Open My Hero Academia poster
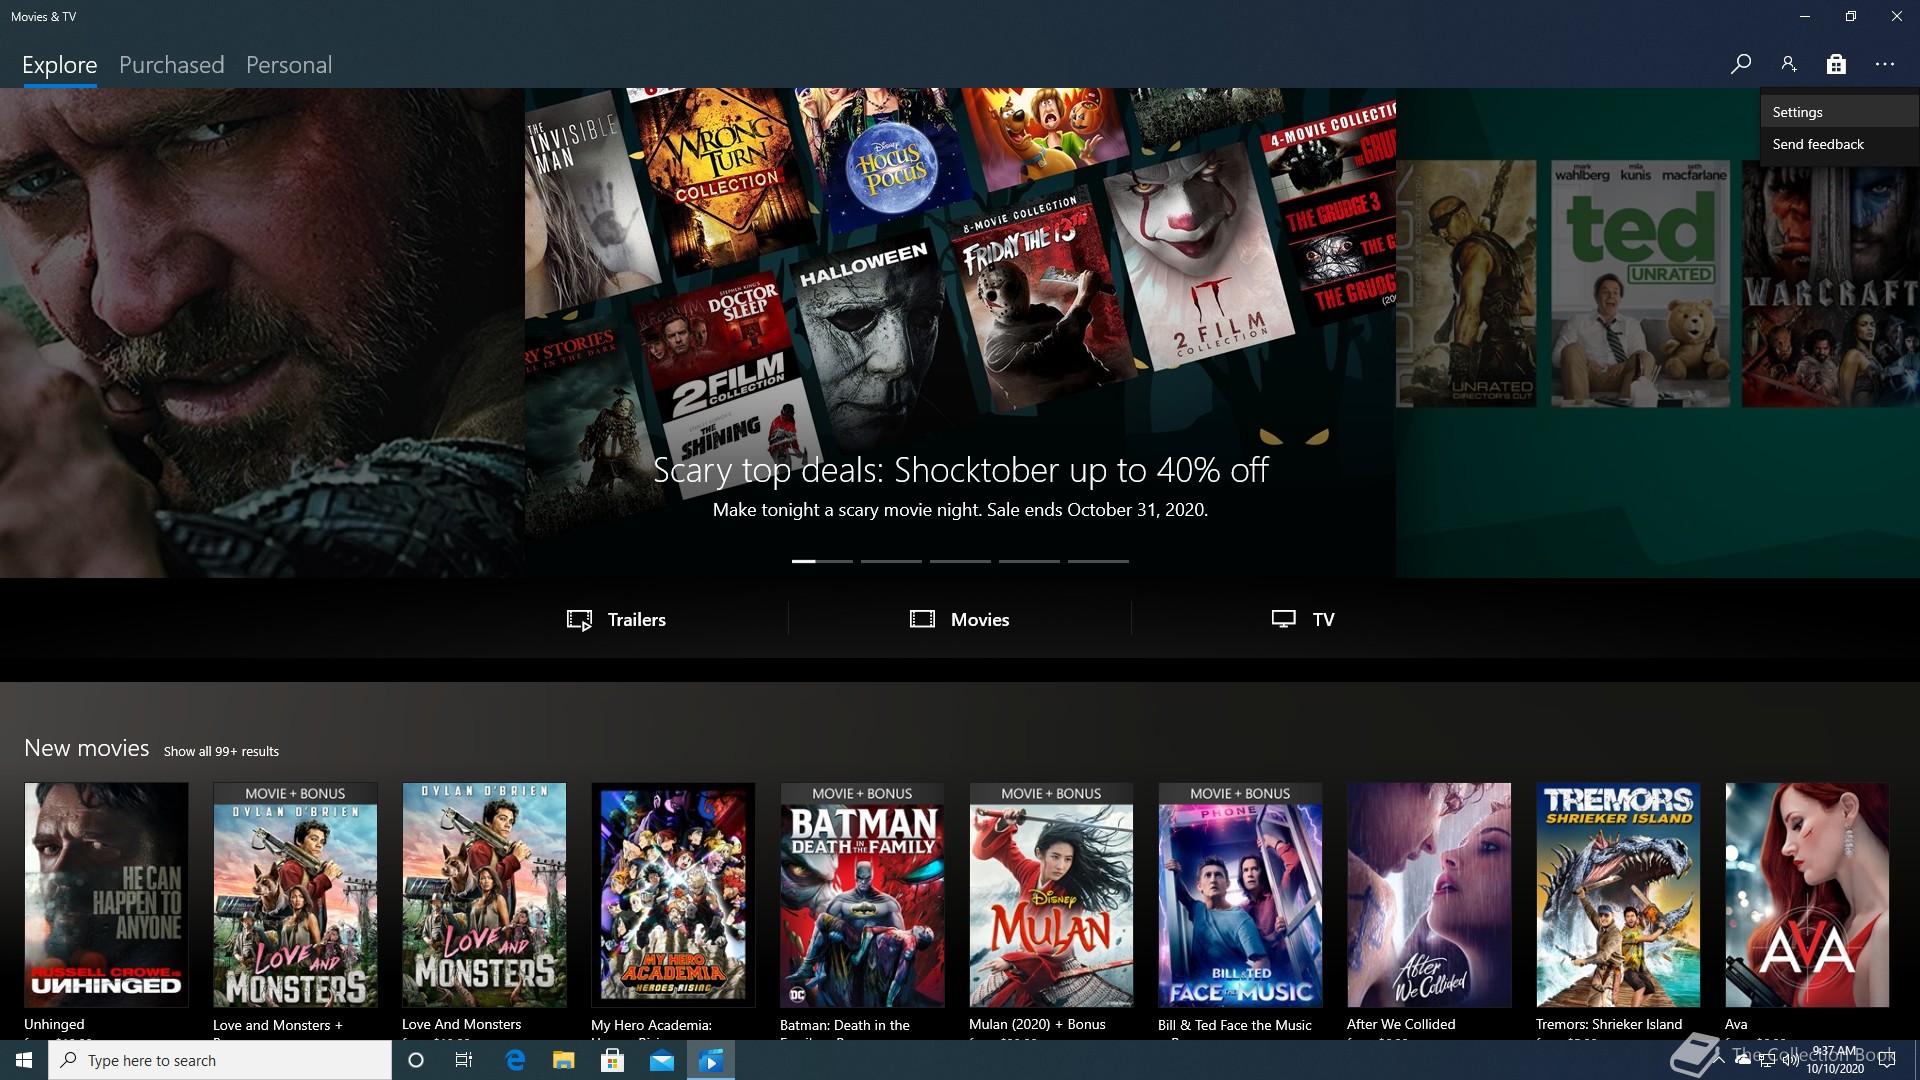This screenshot has width=1920, height=1080. (x=673, y=895)
